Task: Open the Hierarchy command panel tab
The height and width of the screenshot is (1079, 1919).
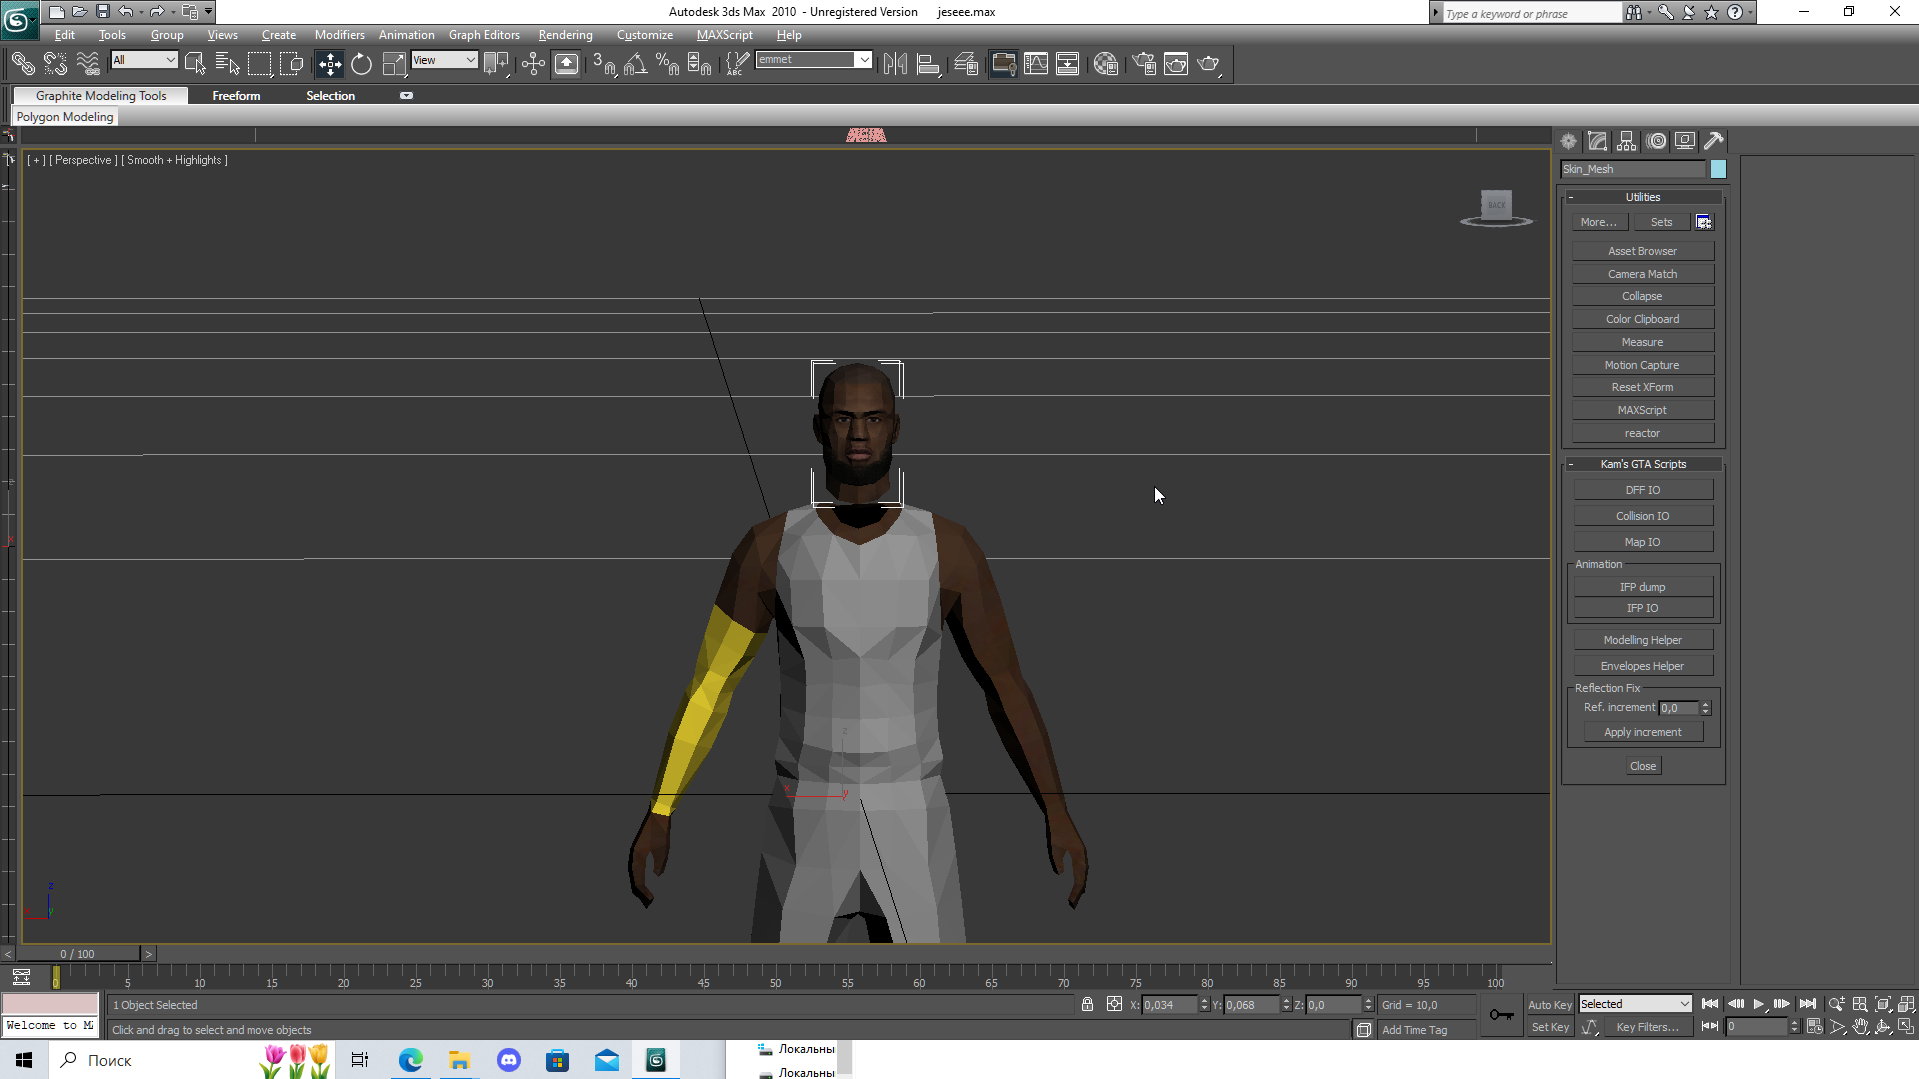Action: (x=1627, y=141)
